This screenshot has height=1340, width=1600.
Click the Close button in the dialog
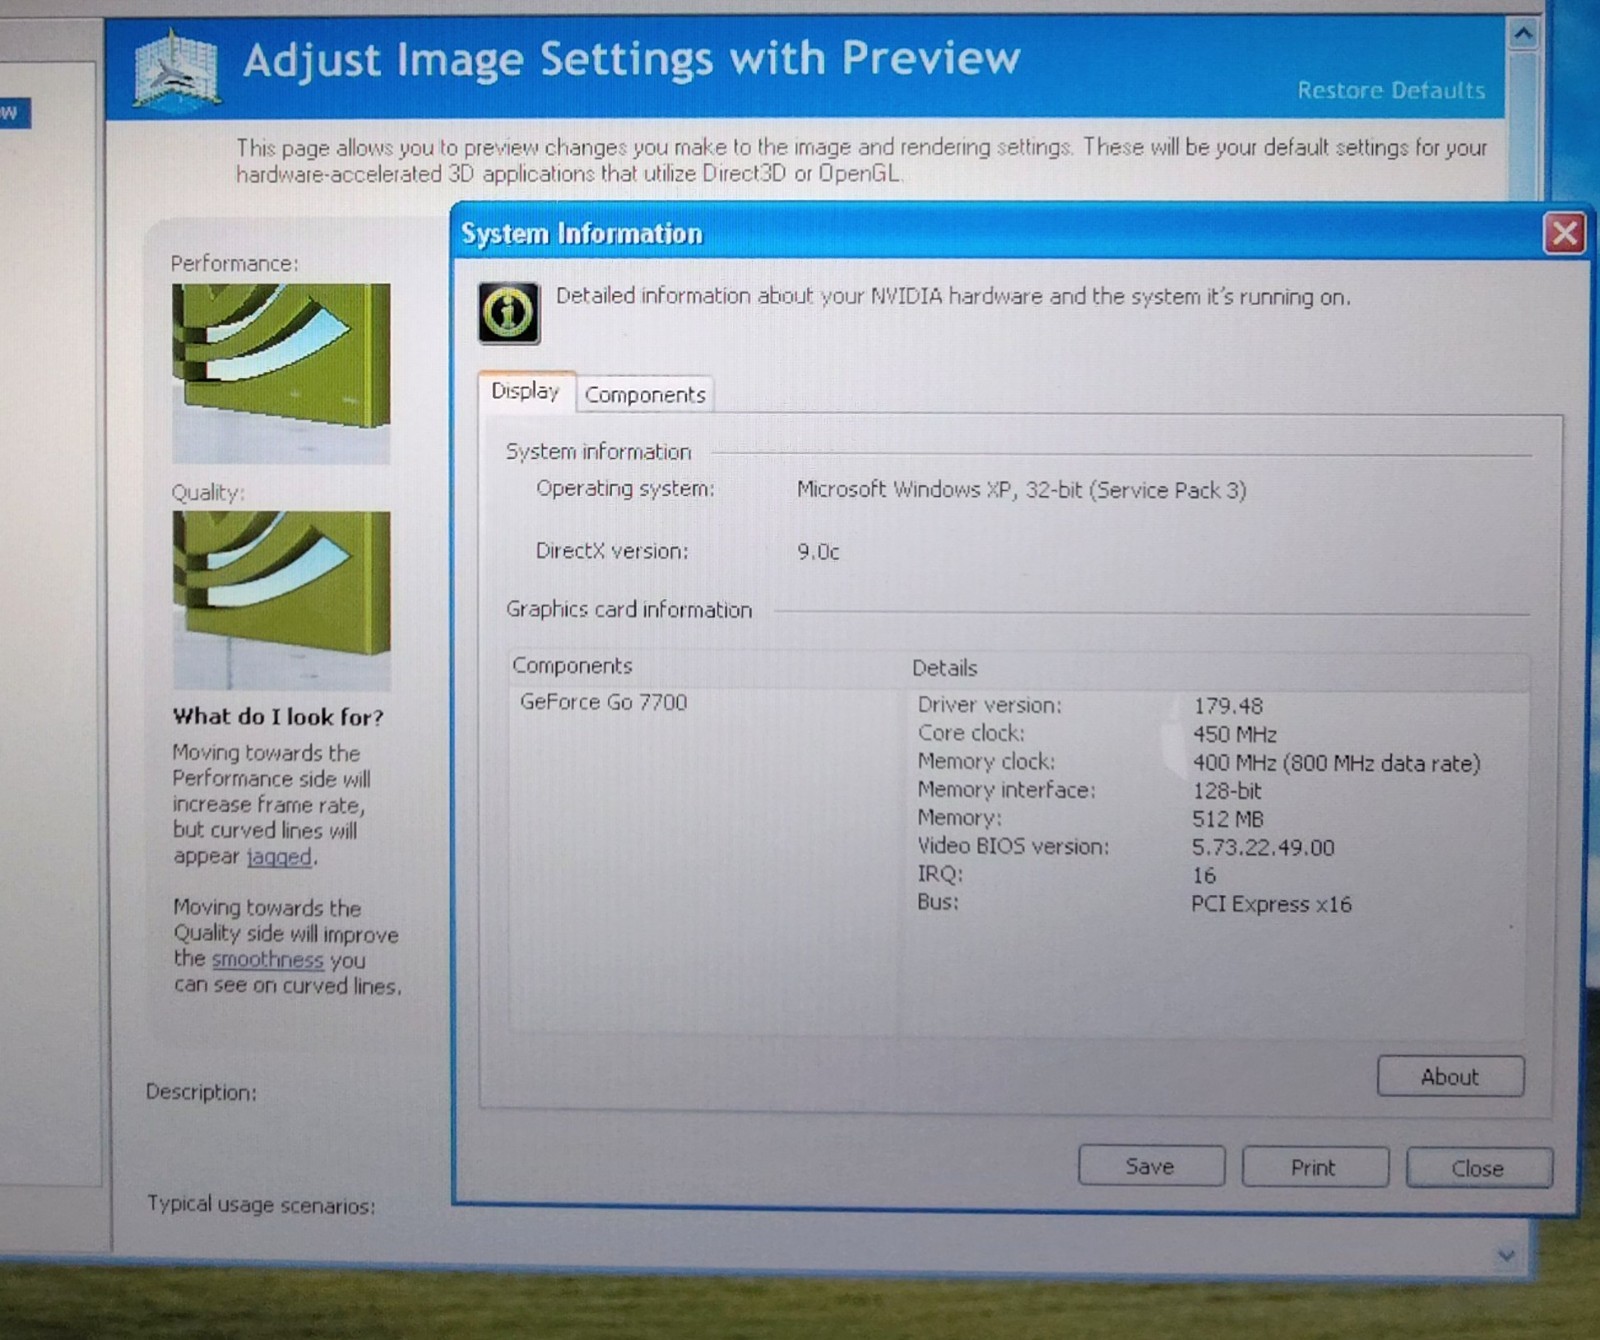coord(1478,1168)
